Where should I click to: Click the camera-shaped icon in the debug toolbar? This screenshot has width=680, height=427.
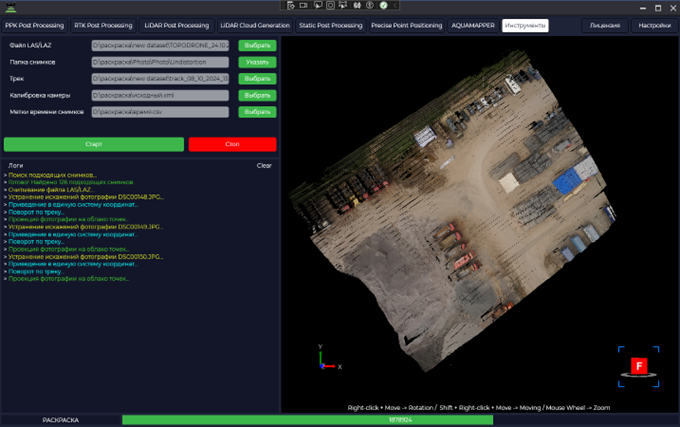click(304, 5)
